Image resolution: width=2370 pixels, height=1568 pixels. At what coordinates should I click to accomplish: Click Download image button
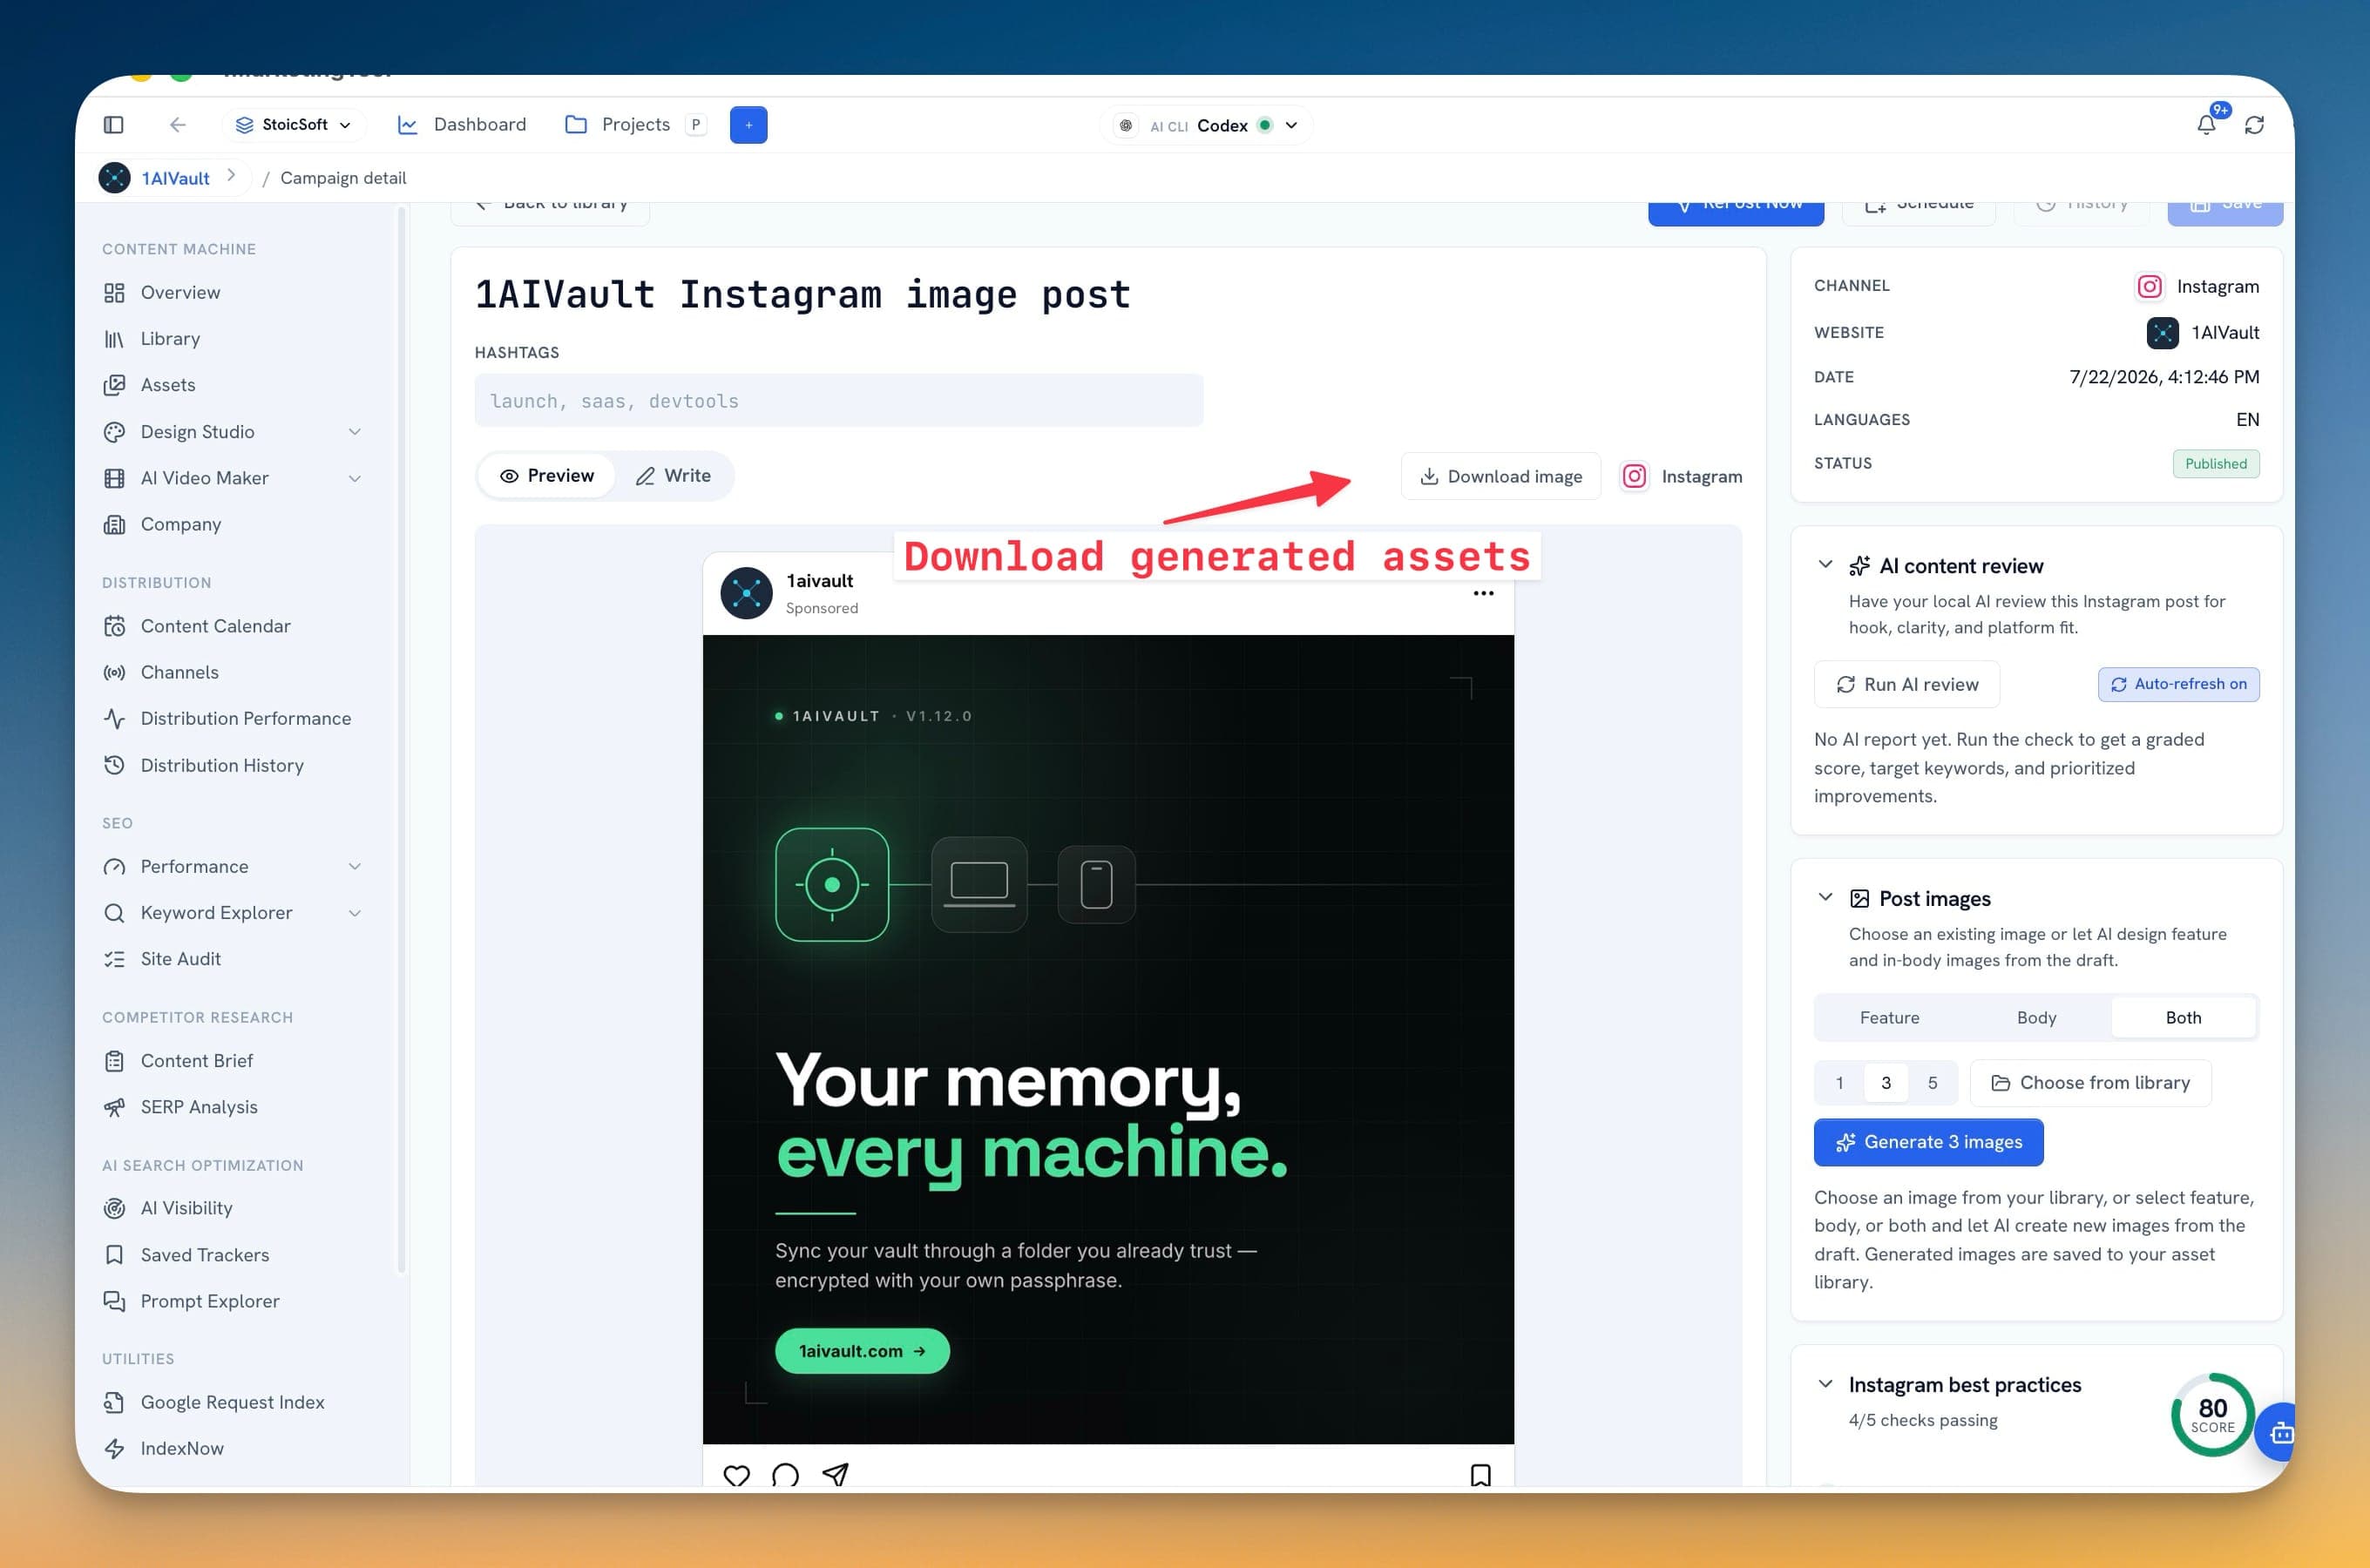(1500, 476)
